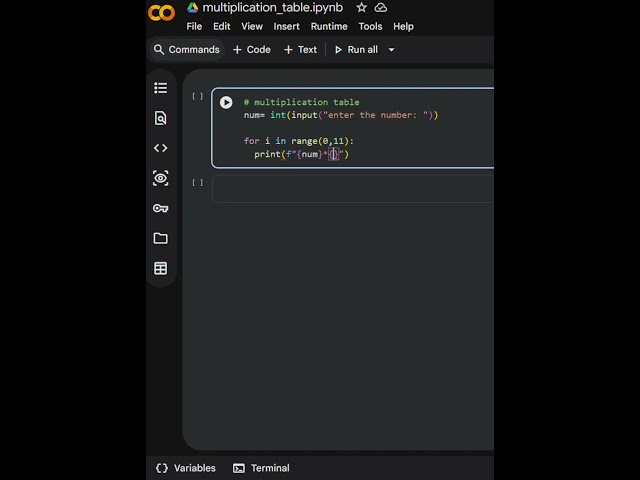
Task: Open the Find and replace sidebar icon
Action: (x=160, y=118)
